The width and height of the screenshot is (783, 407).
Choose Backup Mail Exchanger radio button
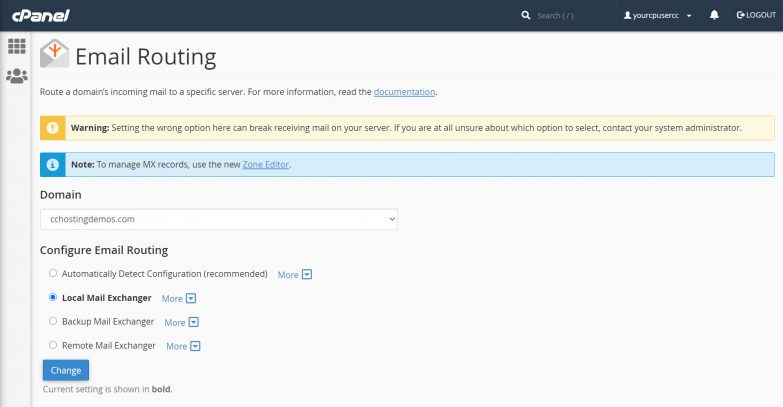click(53, 322)
